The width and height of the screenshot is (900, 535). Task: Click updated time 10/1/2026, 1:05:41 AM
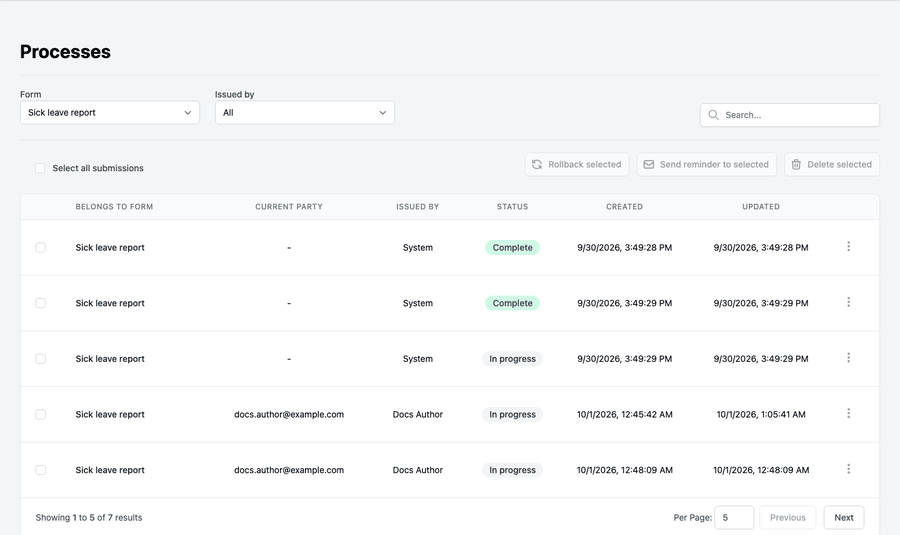point(761,414)
